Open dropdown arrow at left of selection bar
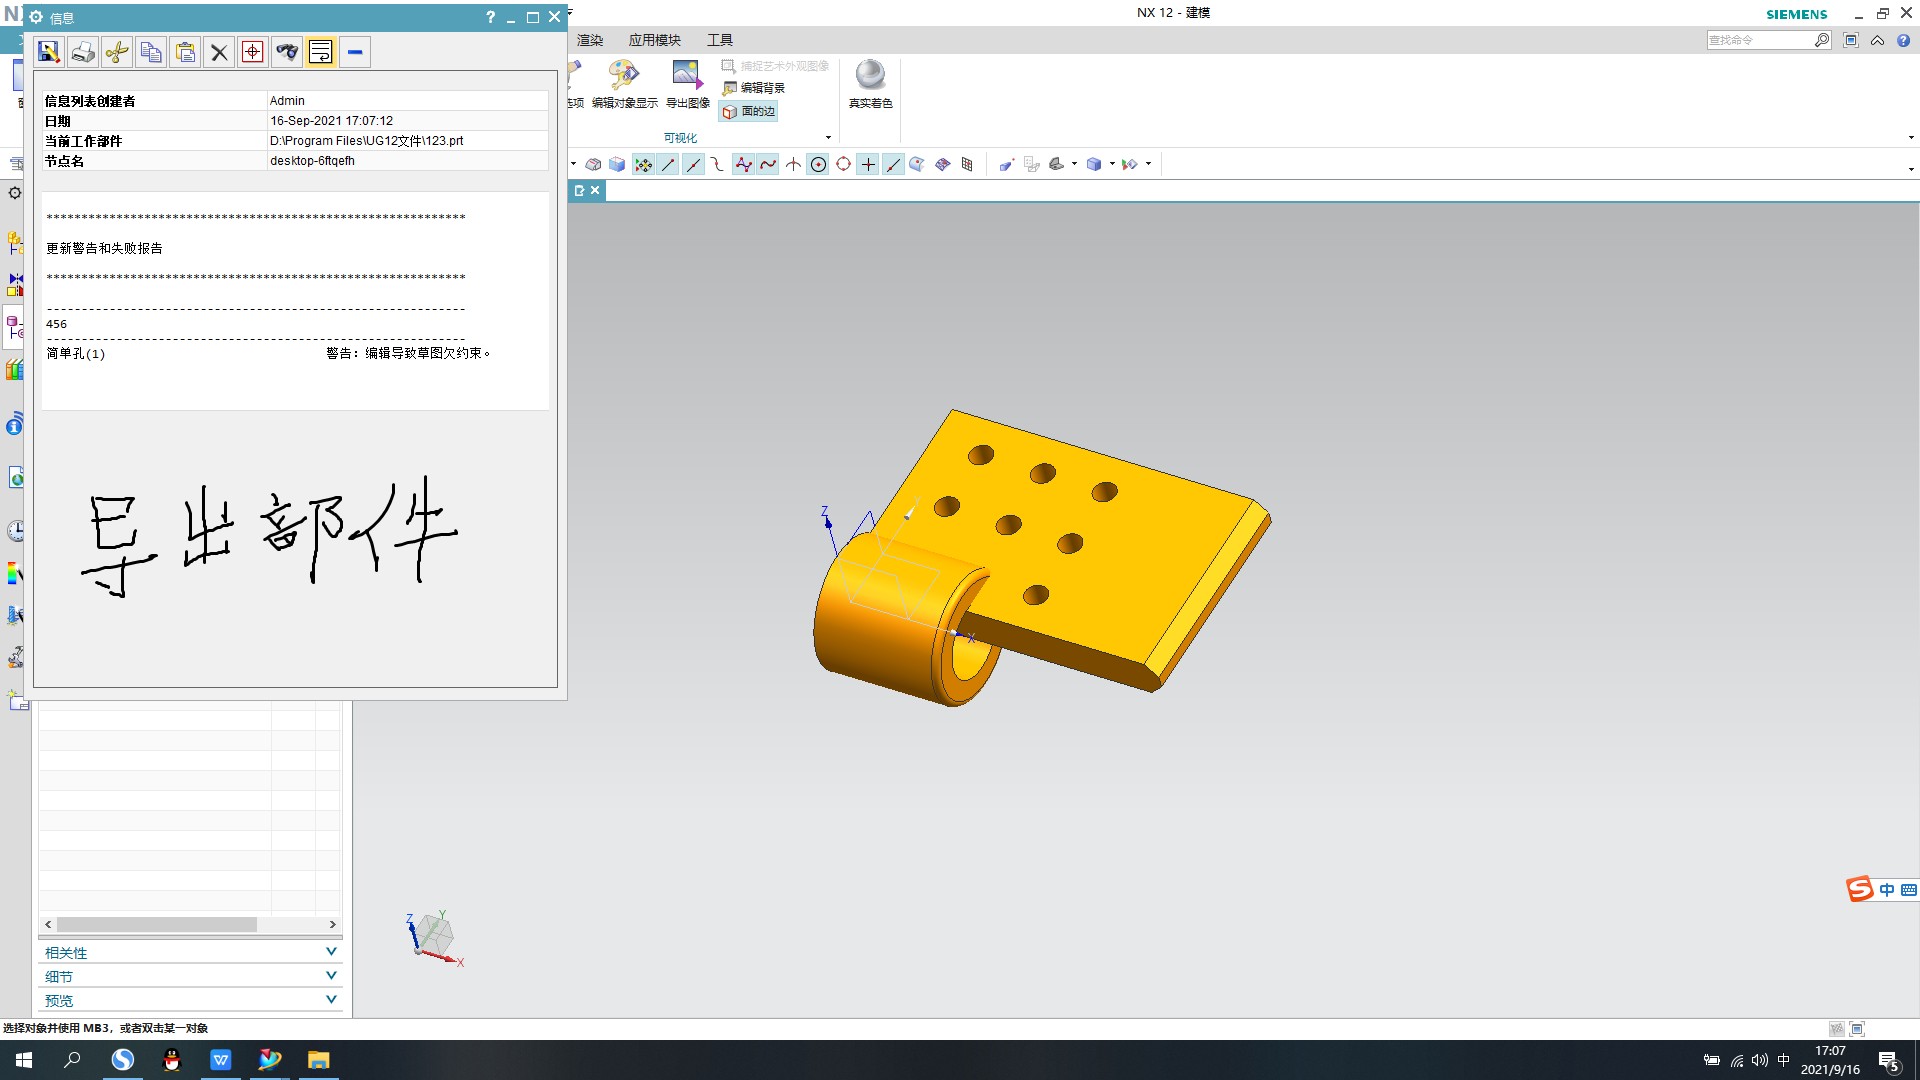This screenshot has height=1080, width=1920. coord(573,164)
